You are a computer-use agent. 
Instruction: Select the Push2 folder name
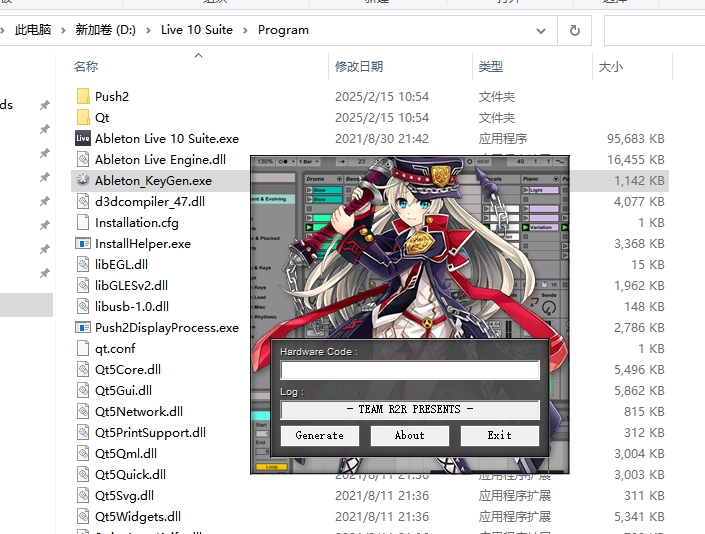pyautogui.click(x=112, y=97)
